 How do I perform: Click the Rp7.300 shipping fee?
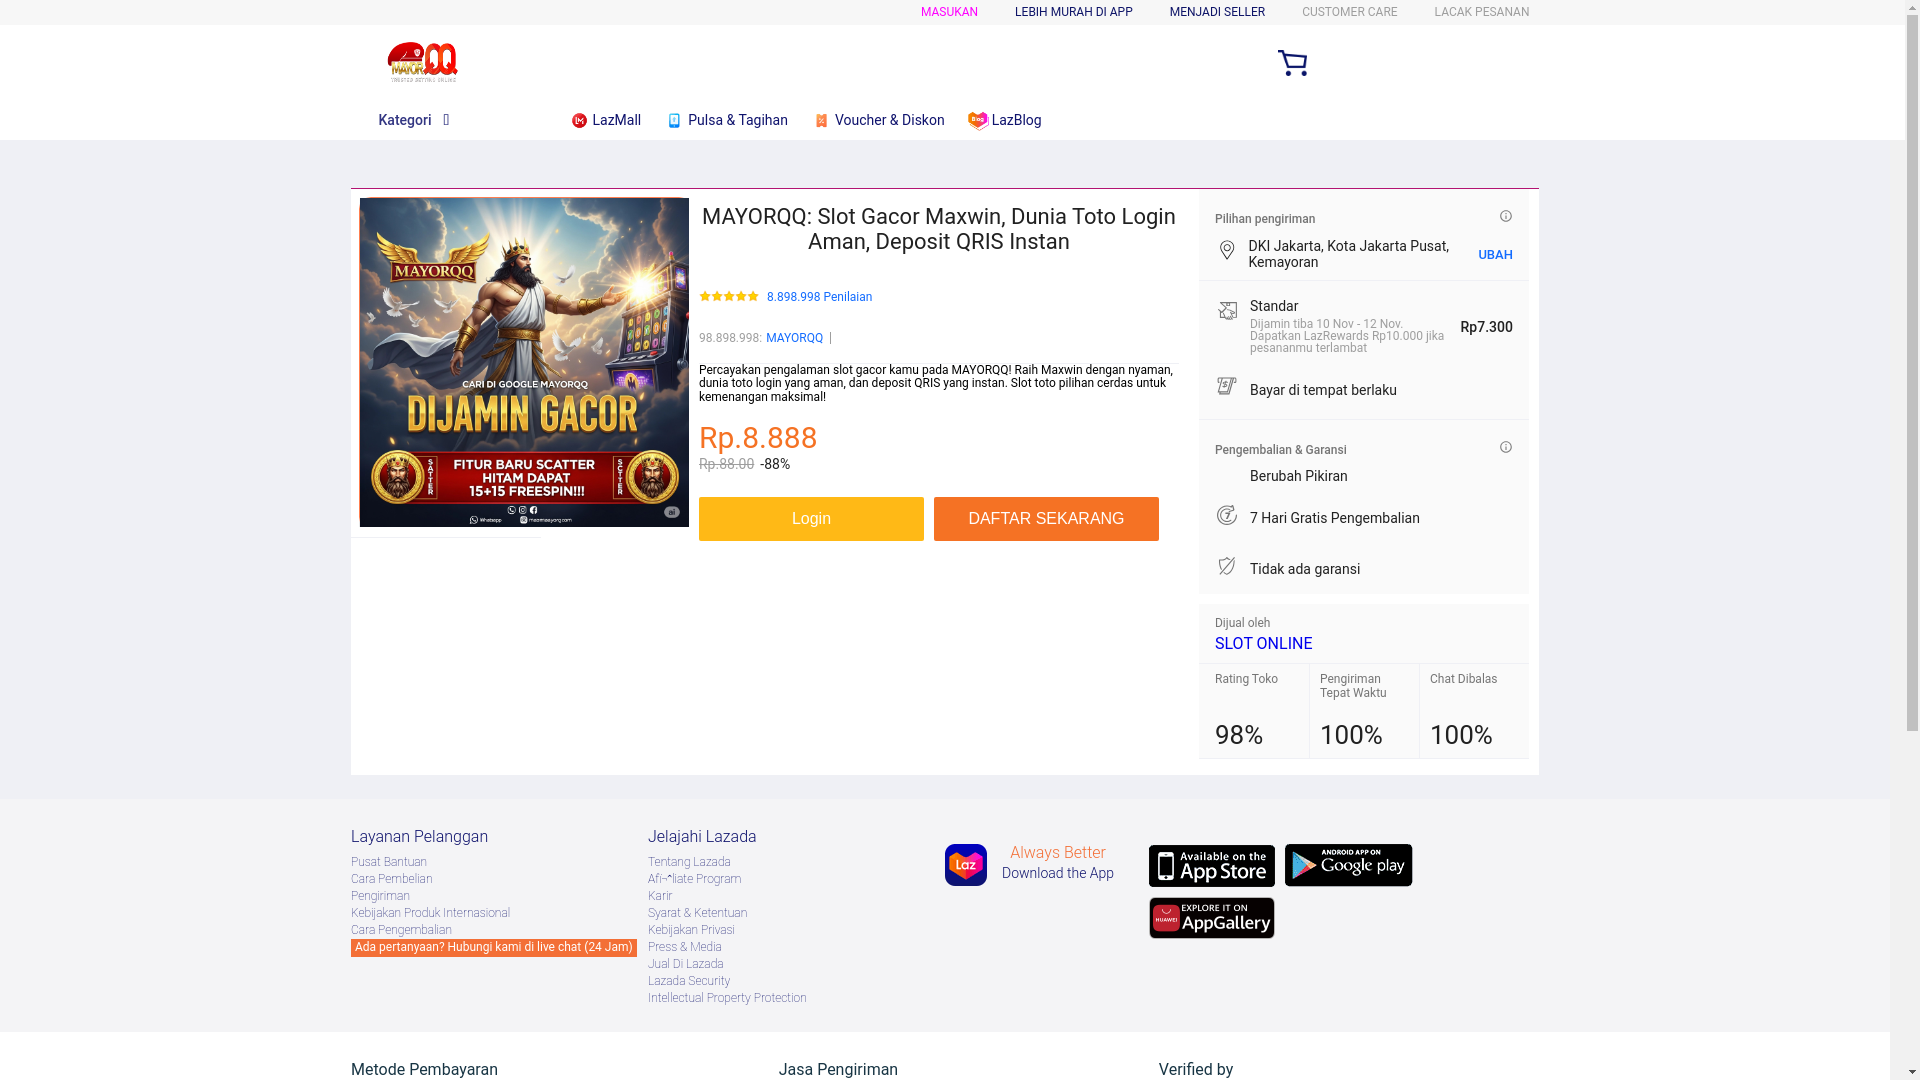pyautogui.click(x=1486, y=327)
